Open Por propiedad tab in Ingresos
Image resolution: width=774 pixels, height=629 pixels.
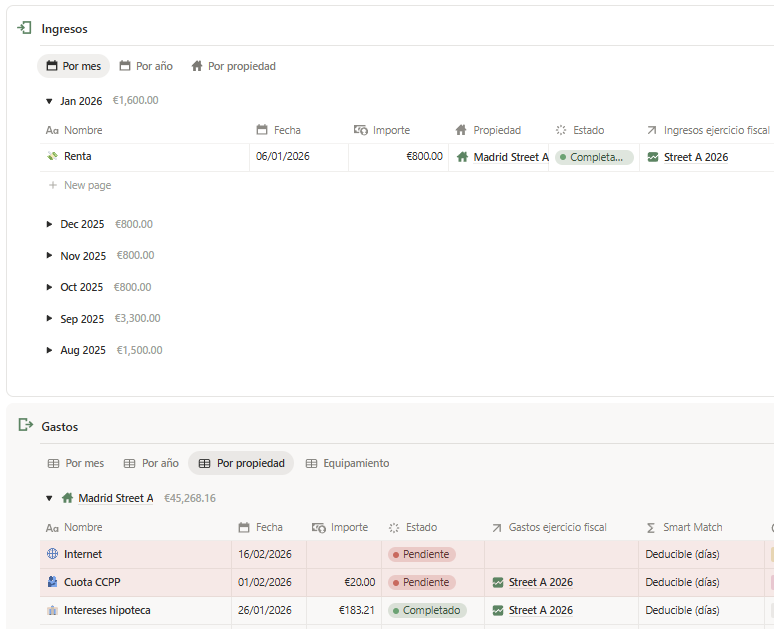pos(233,66)
